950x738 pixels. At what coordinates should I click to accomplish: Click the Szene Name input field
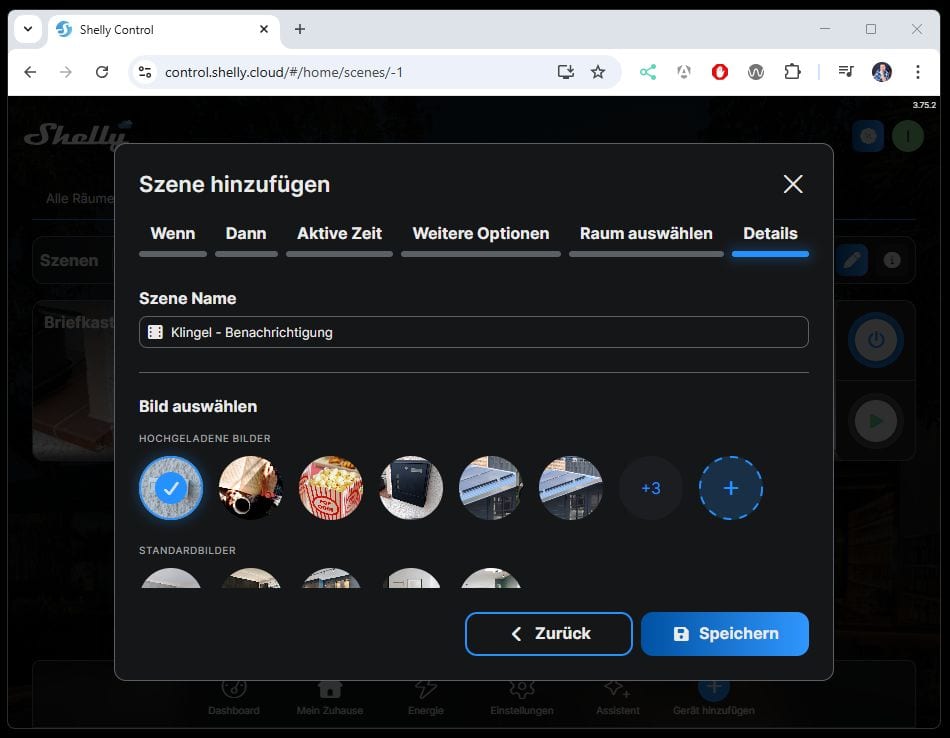[480, 332]
